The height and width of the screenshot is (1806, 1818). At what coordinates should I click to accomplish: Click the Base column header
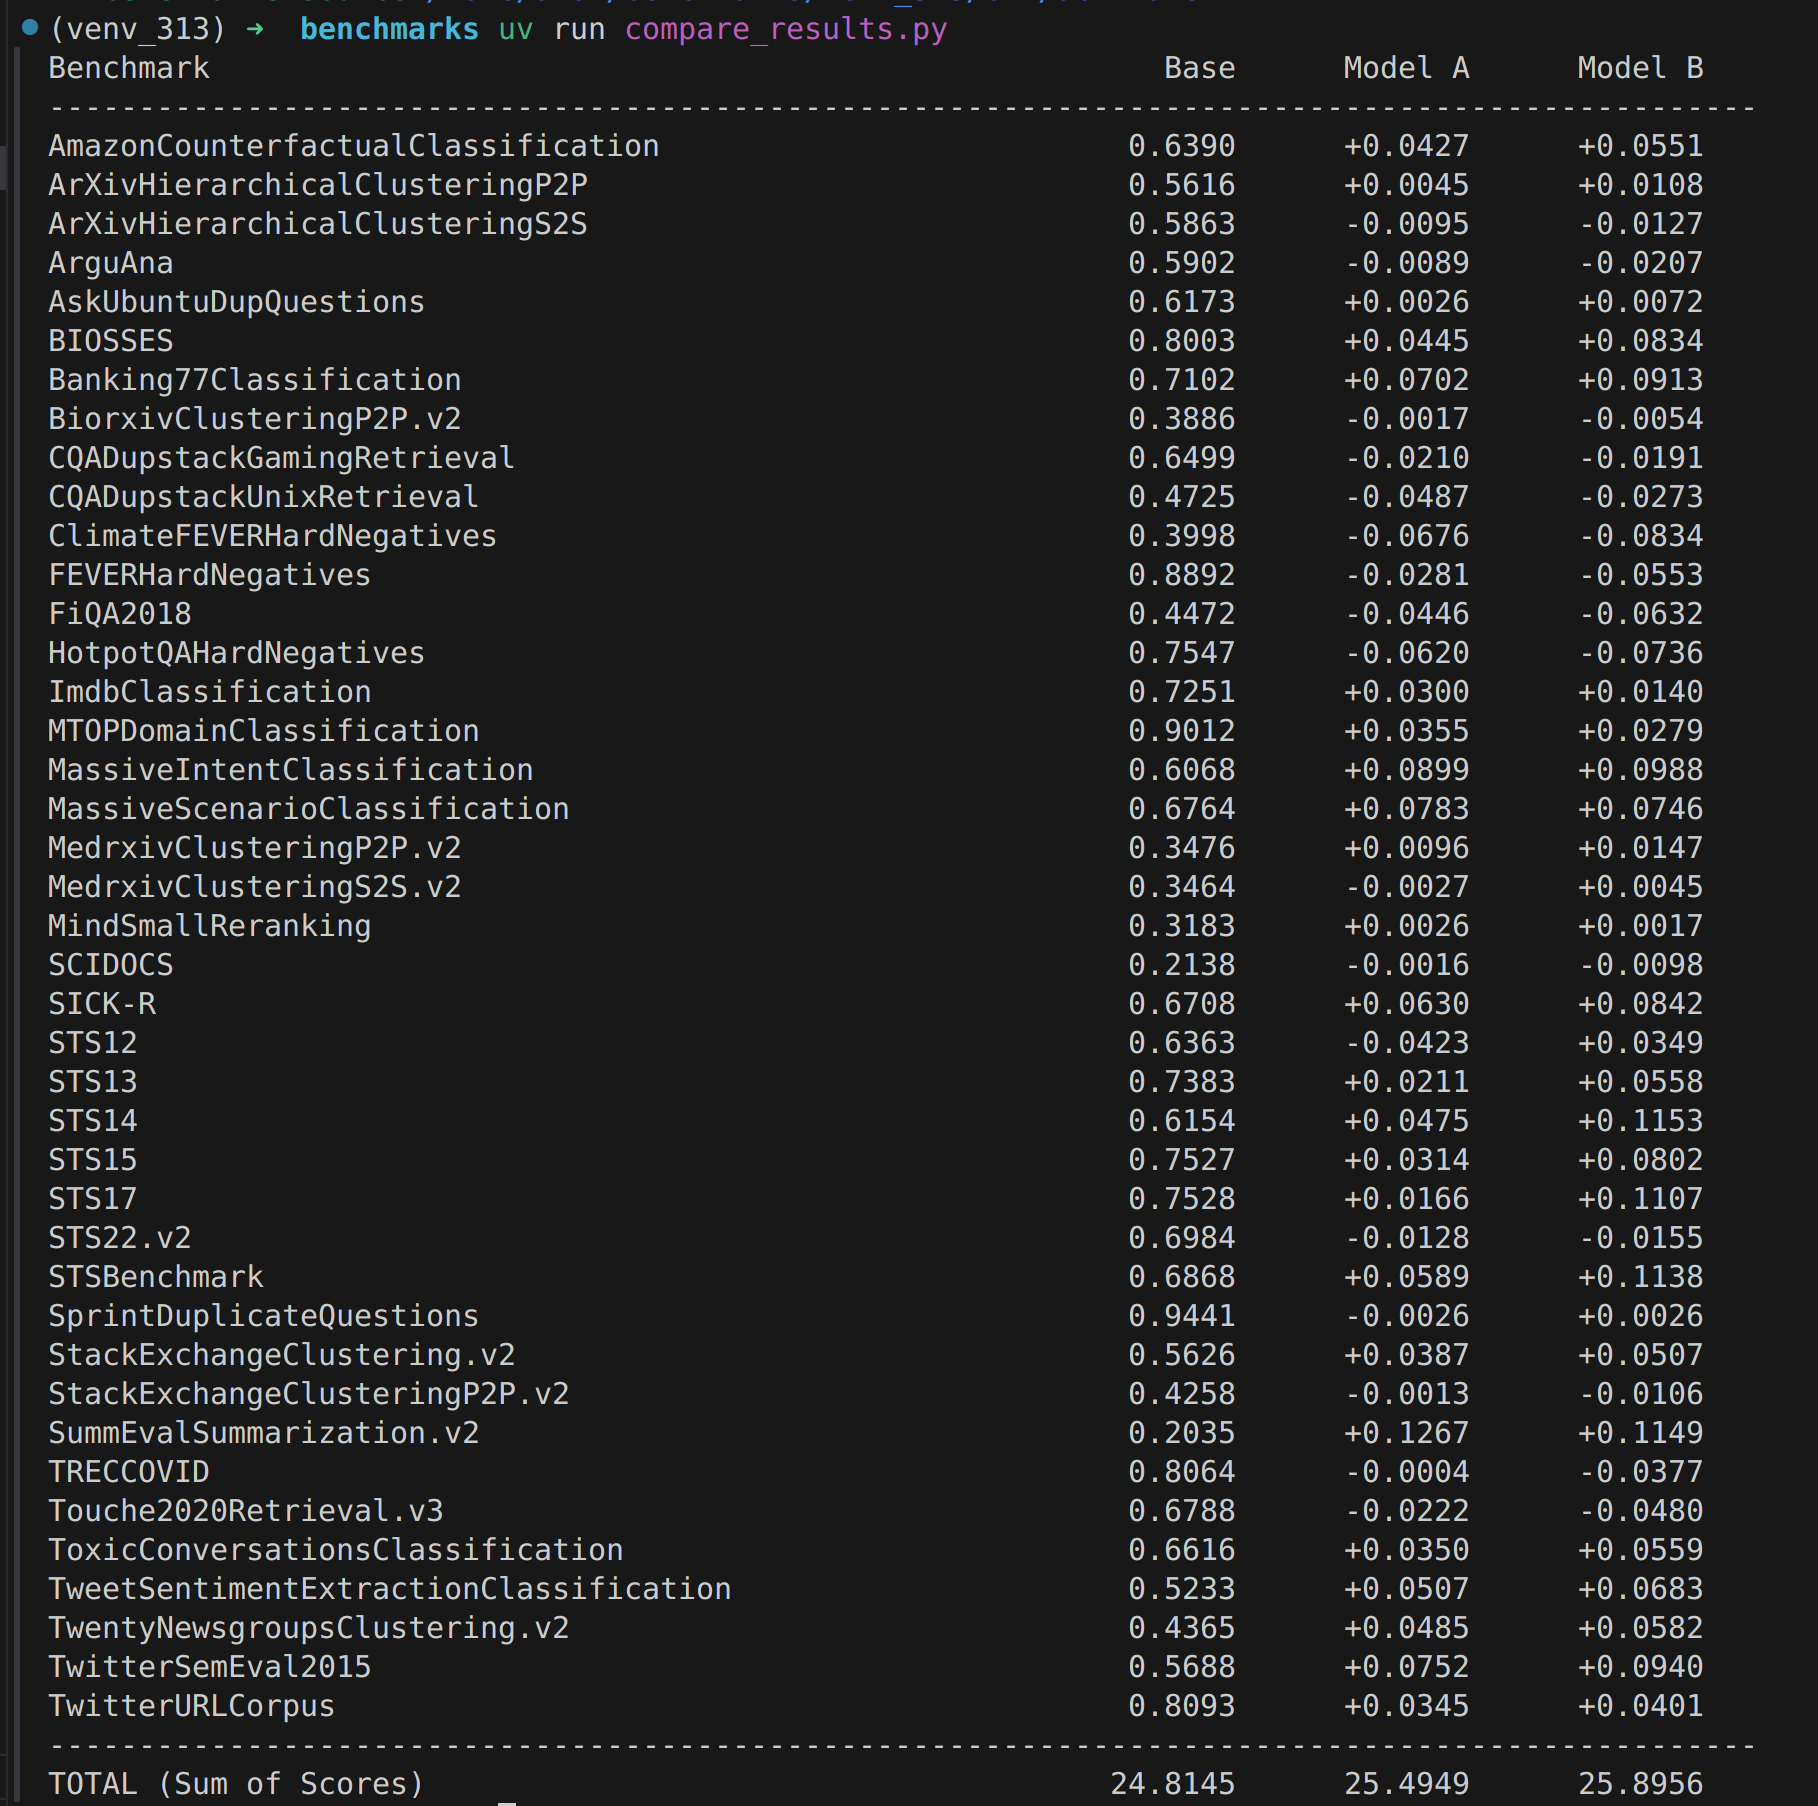pyautogui.click(x=1199, y=67)
